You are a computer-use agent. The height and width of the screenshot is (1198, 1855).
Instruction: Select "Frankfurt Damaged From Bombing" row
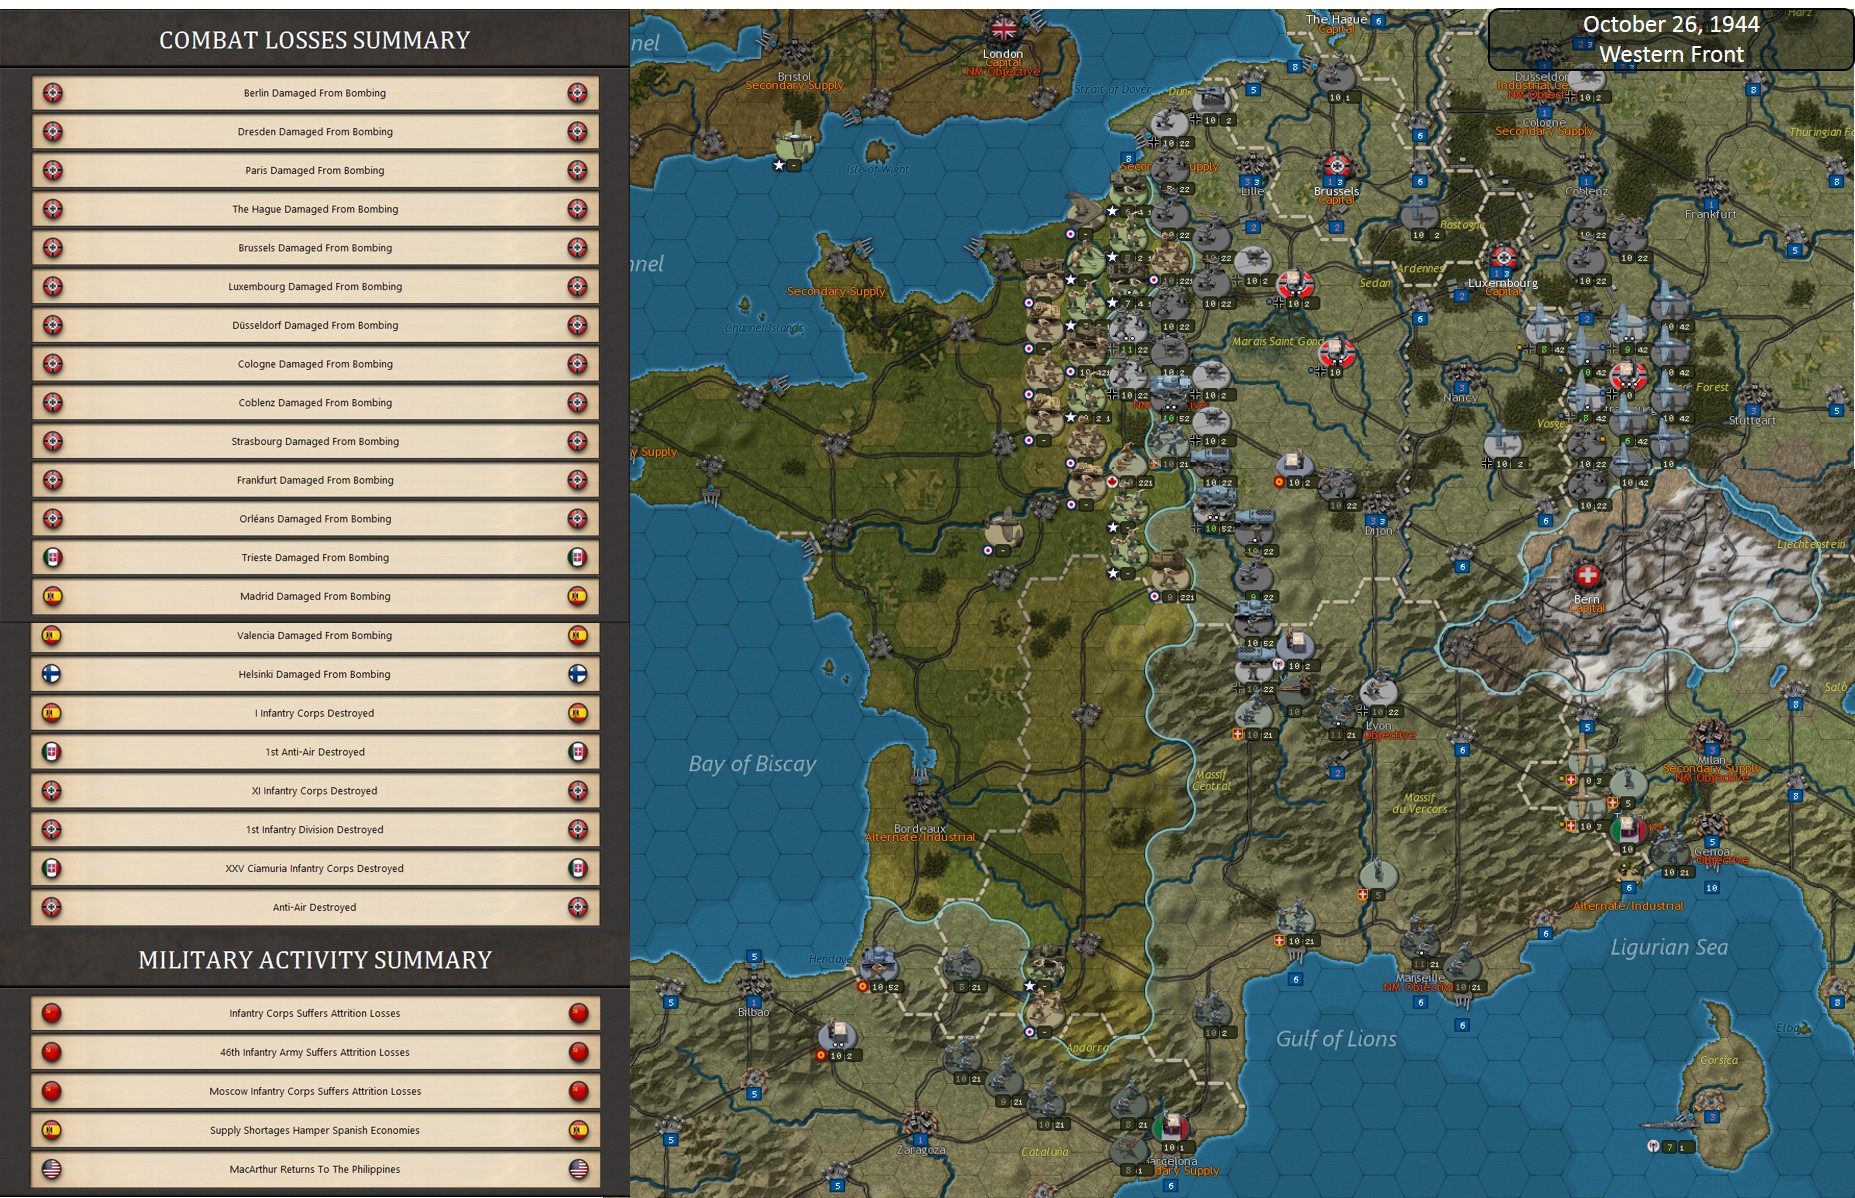pyautogui.click(x=315, y=481)
